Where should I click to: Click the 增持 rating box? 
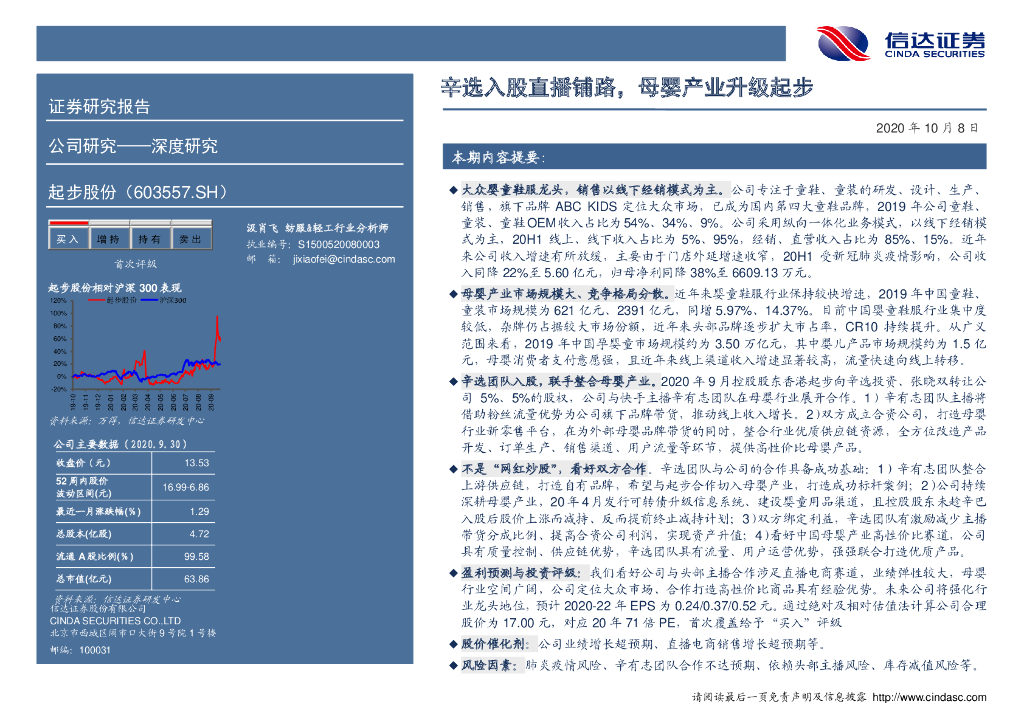(x=109, y=239)
